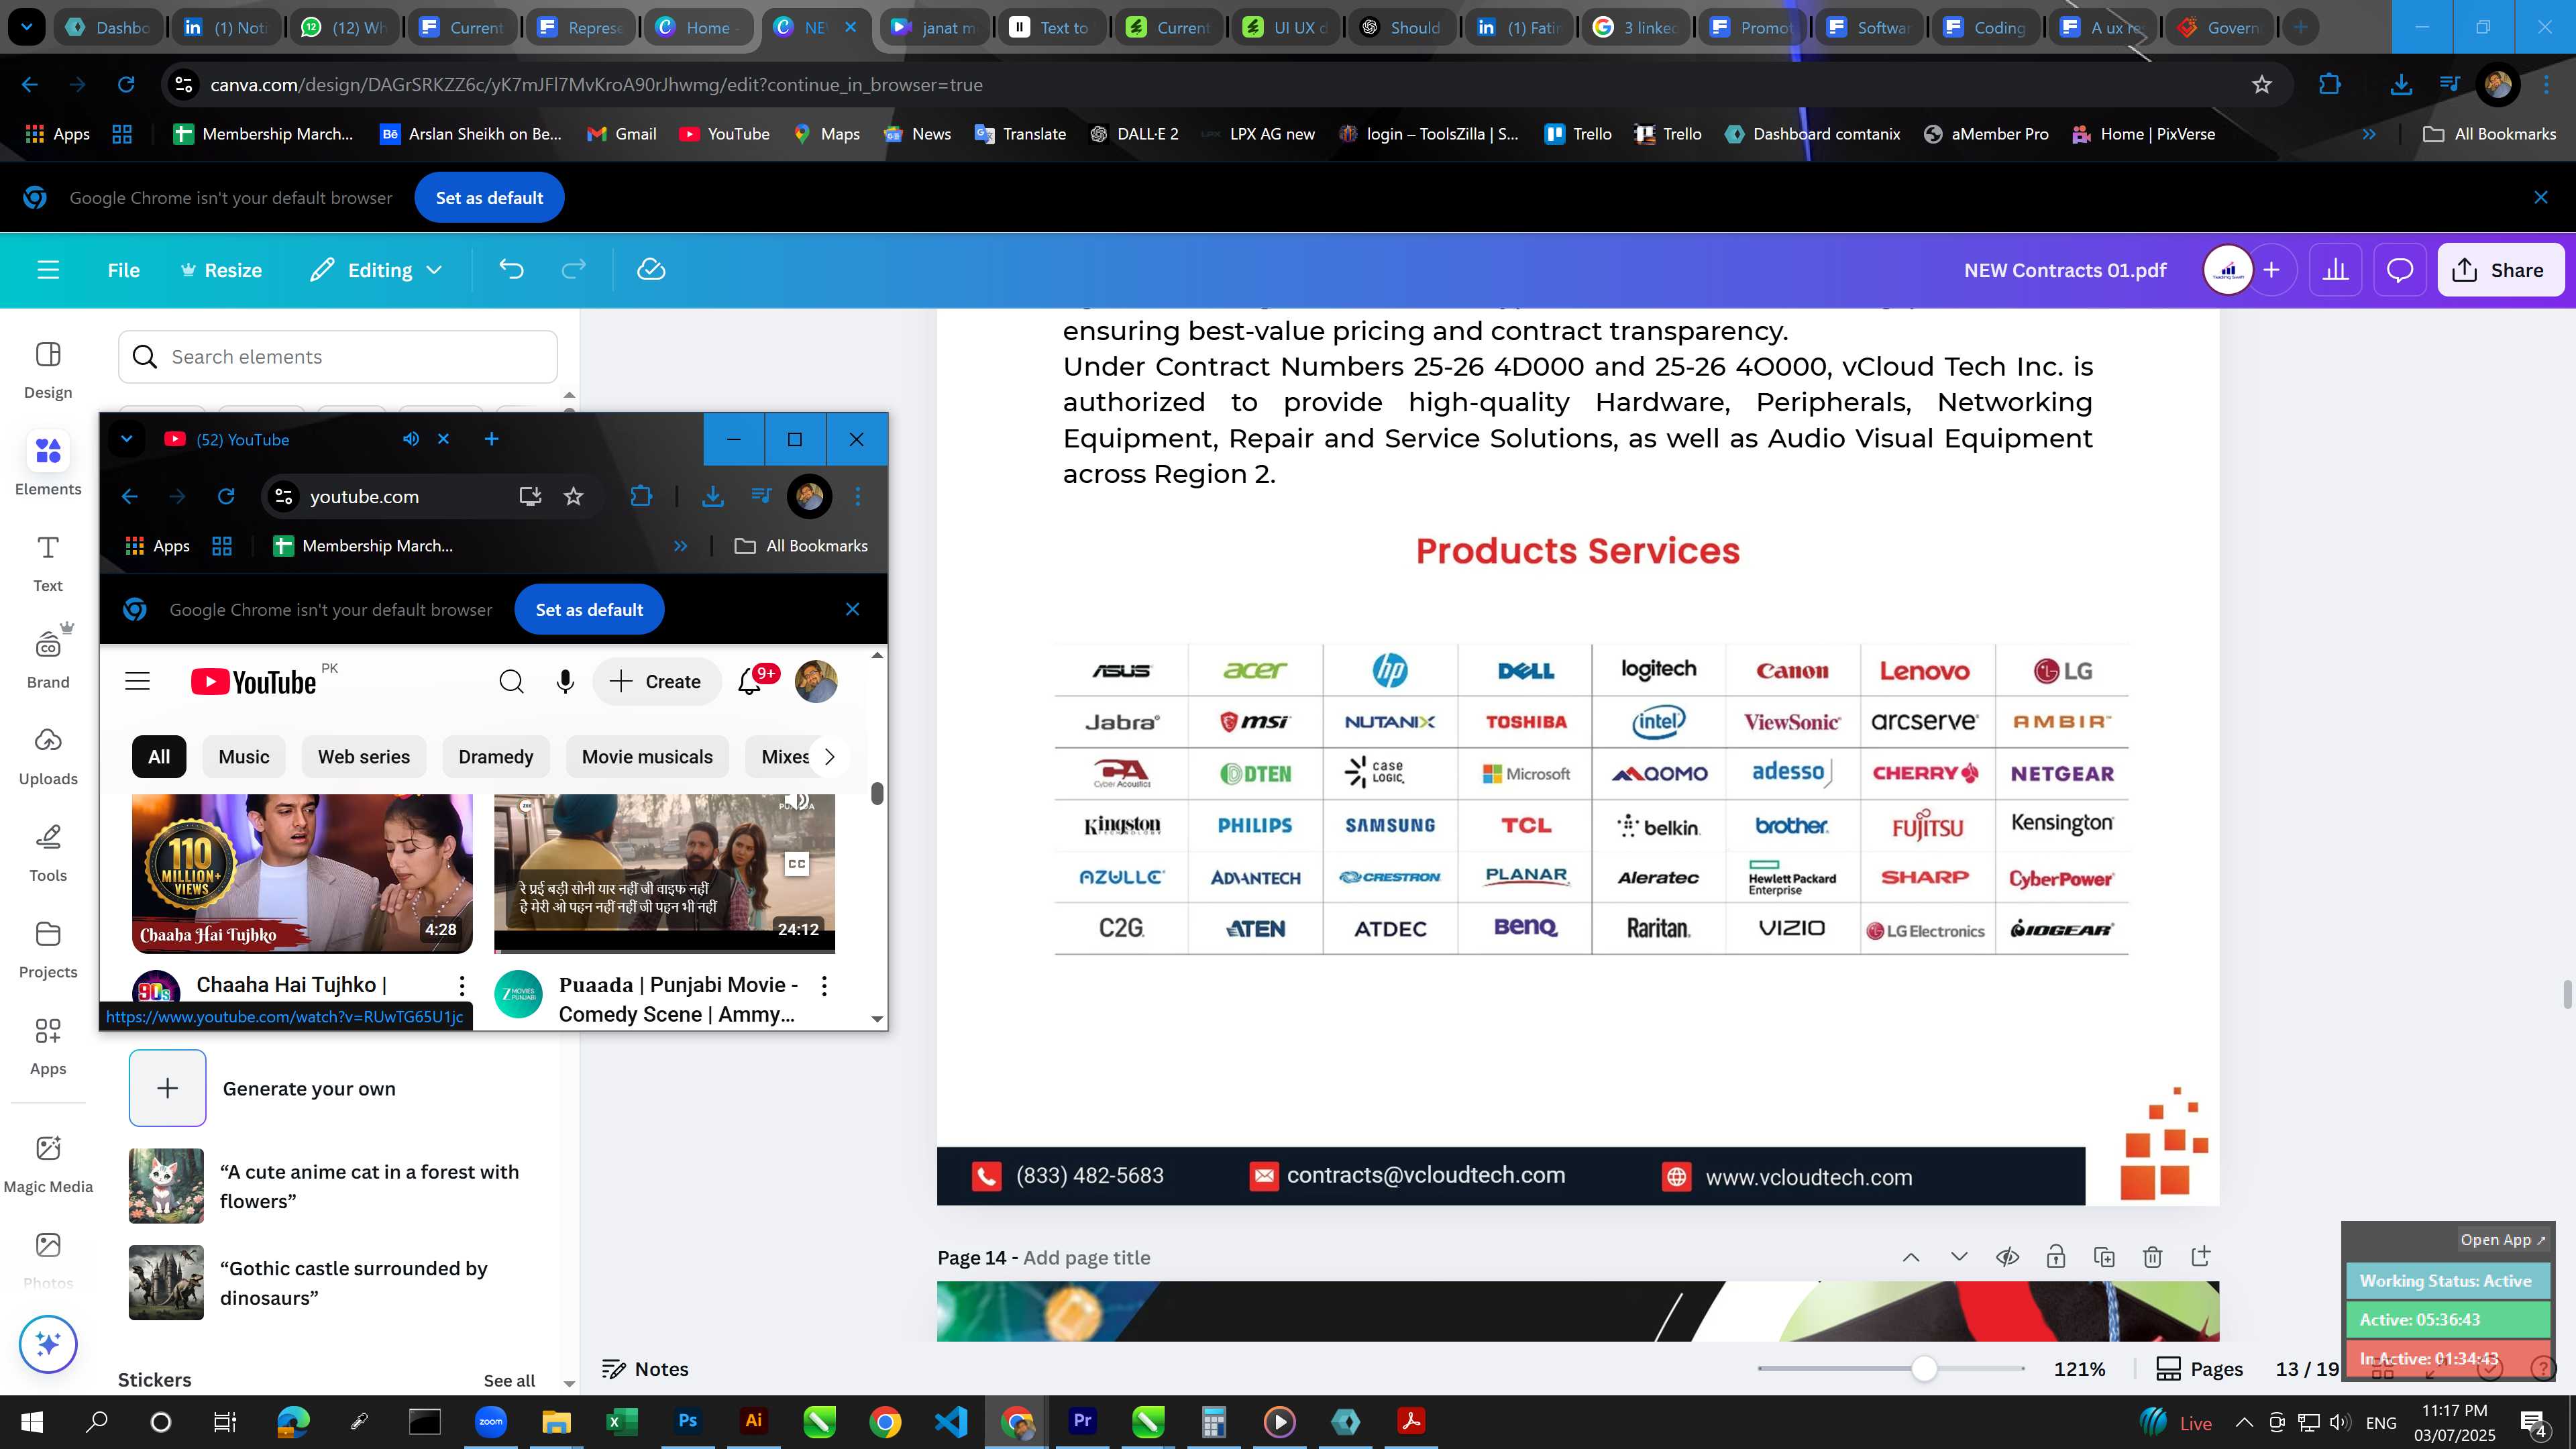This screenshot has width=2576, height=1449.
Task: Move Page 14 down with the arrow
Action: [x=1959, y=1257]
